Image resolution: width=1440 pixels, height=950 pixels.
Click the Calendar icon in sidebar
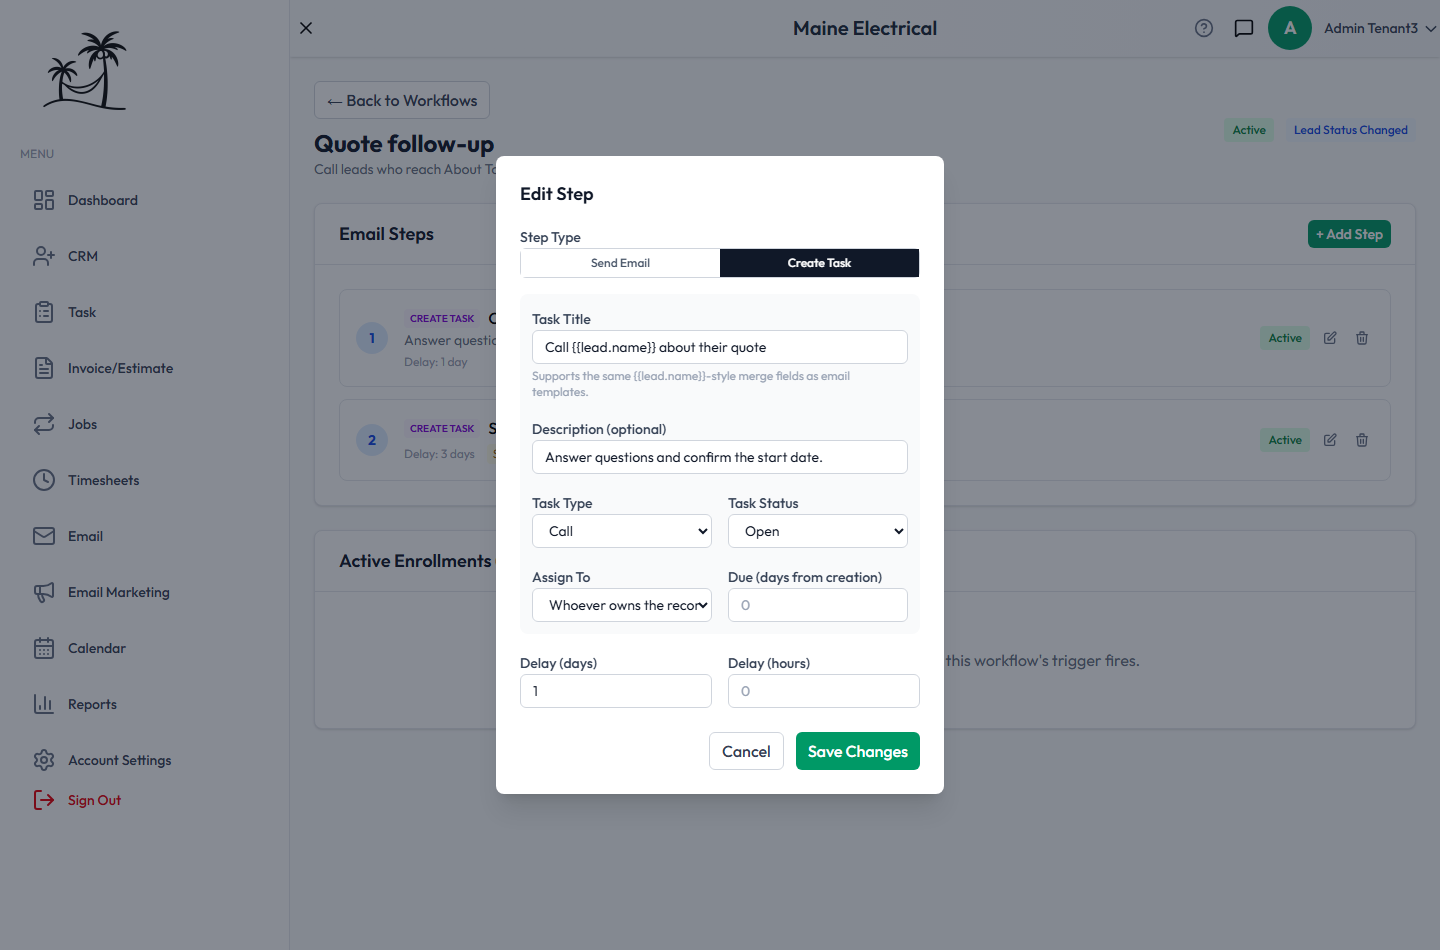pos(44,648)
